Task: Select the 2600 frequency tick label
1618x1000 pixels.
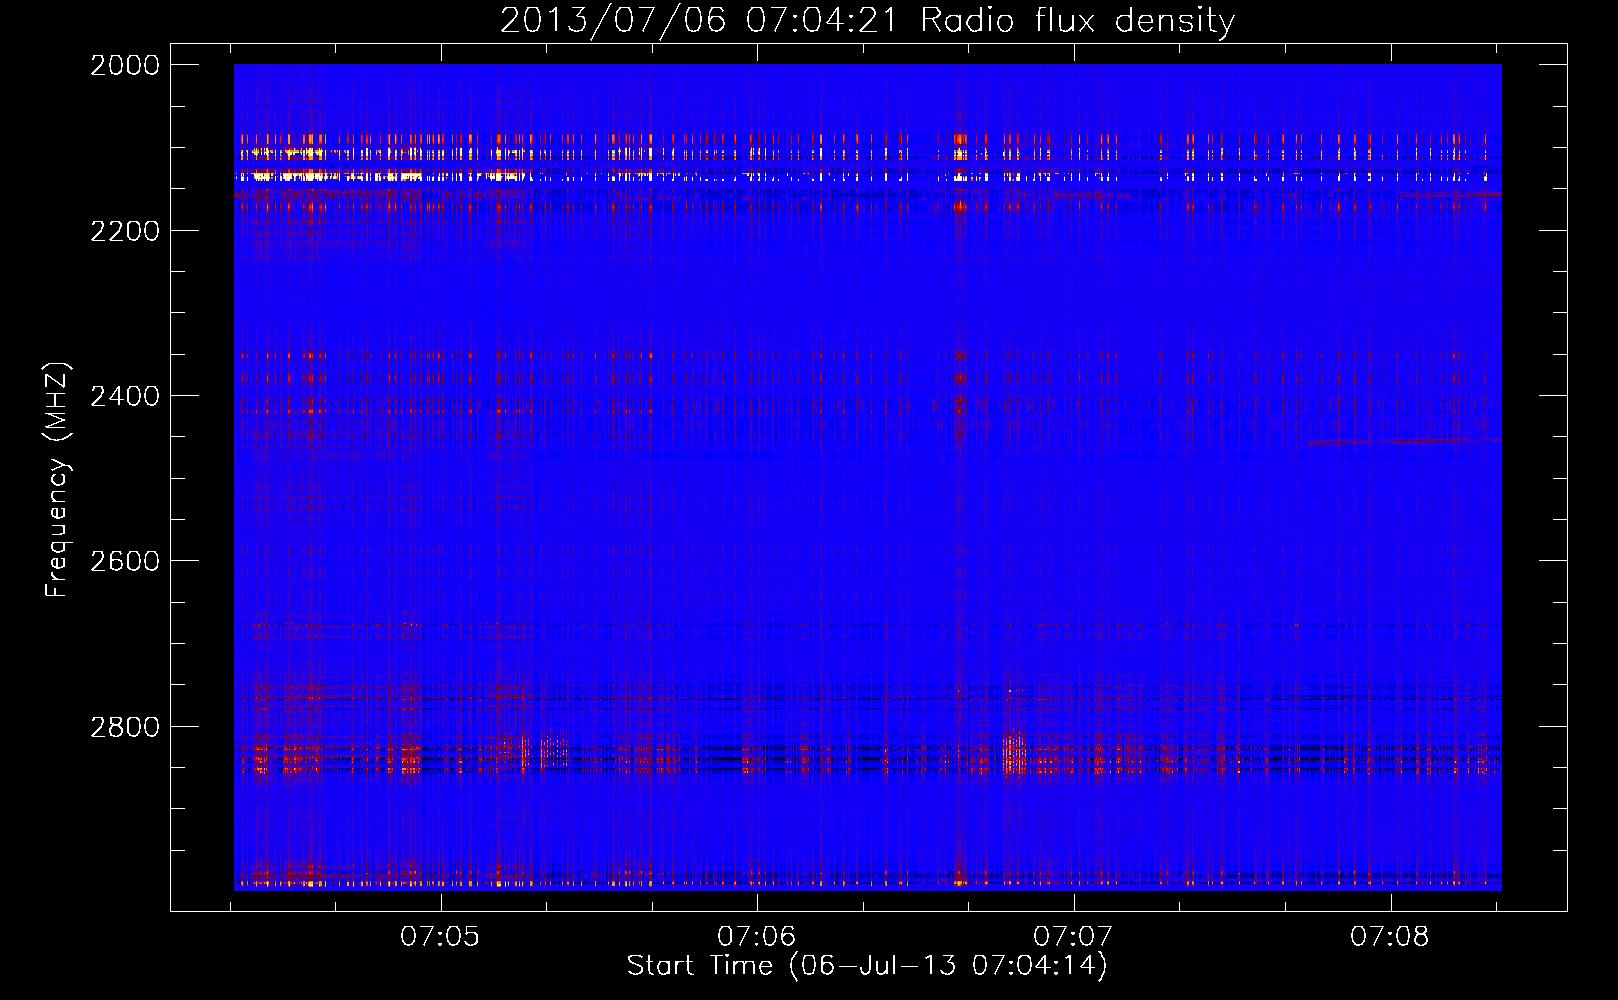Action: (x=125, y=561)
